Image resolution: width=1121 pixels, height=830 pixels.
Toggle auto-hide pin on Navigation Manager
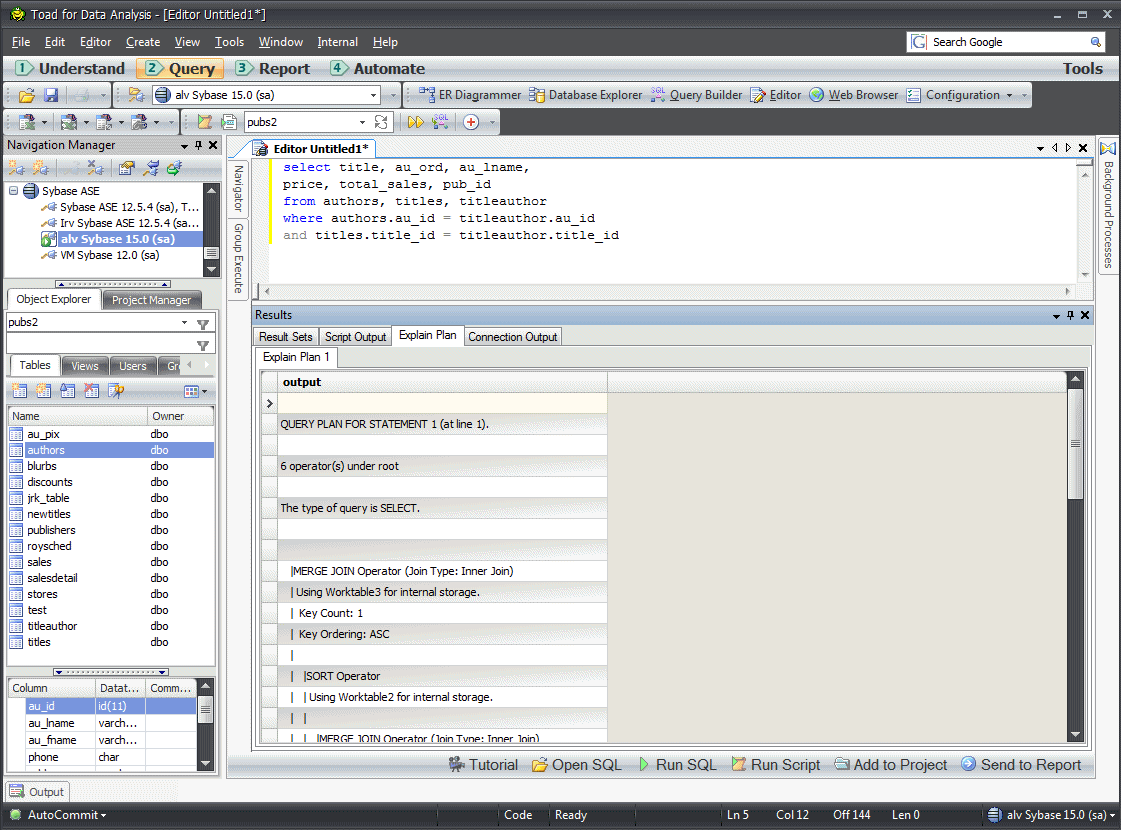pyautogui.click(x=199, y=146)
